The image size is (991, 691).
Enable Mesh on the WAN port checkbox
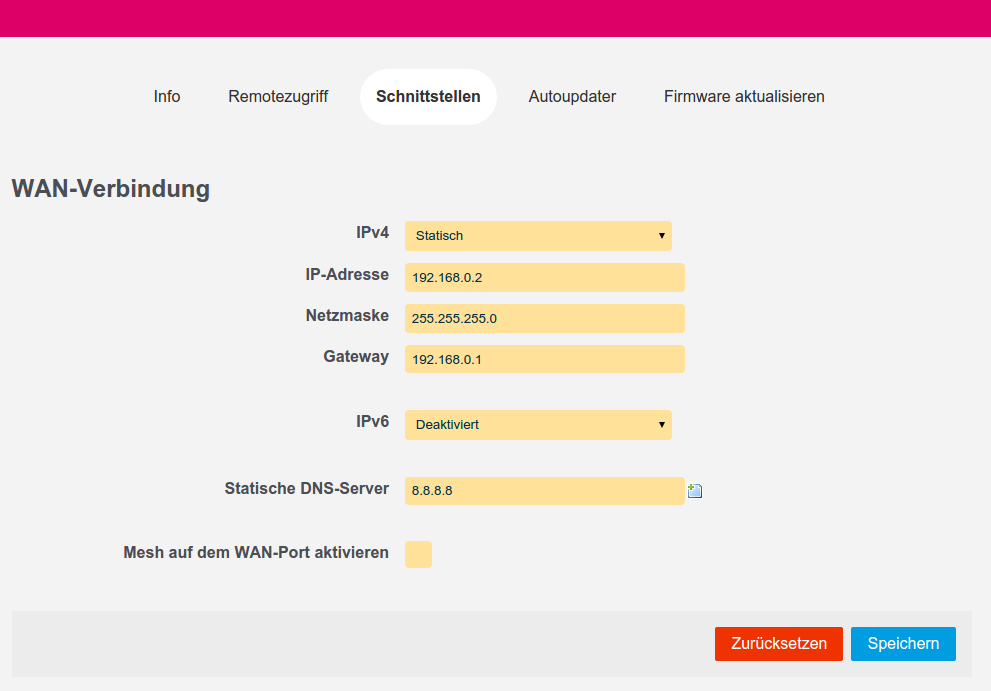[418, 554]
